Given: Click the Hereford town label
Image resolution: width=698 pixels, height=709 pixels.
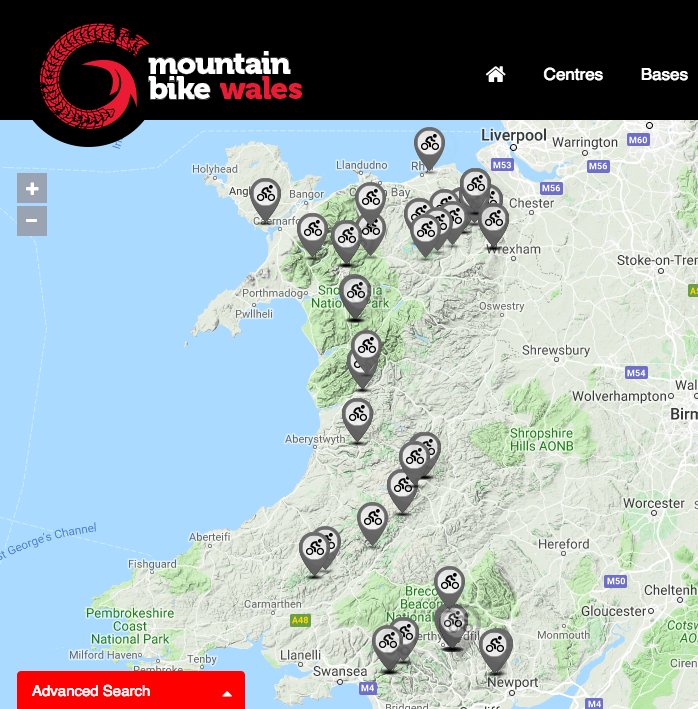Looking at the screenshot, I should point(563,544).
